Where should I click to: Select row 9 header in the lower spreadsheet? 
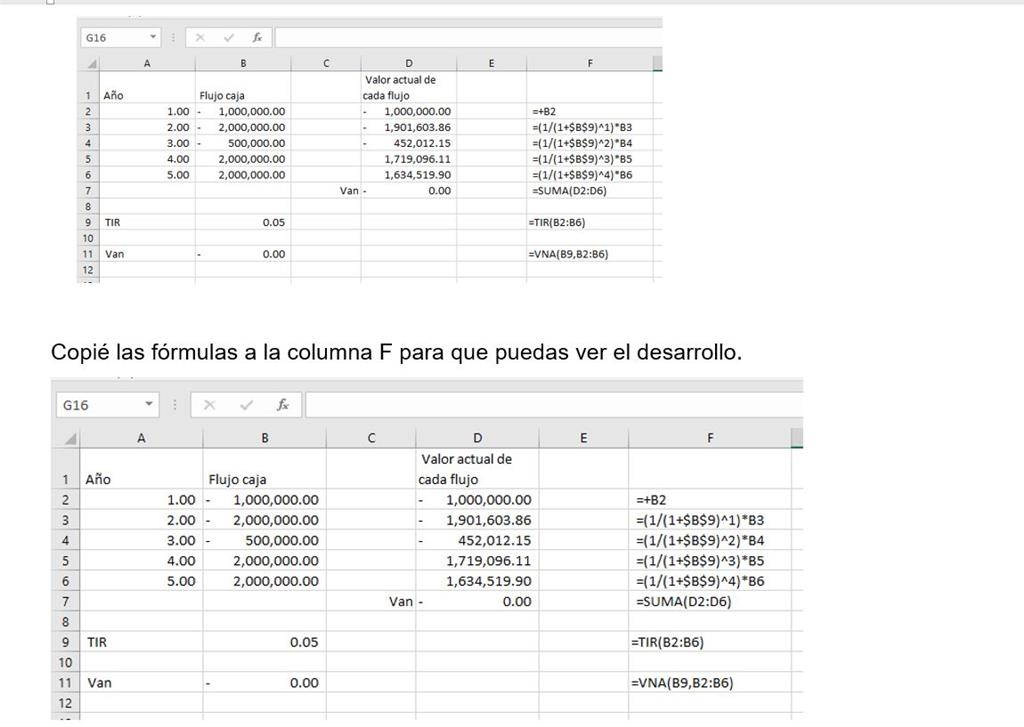(65, 642)
